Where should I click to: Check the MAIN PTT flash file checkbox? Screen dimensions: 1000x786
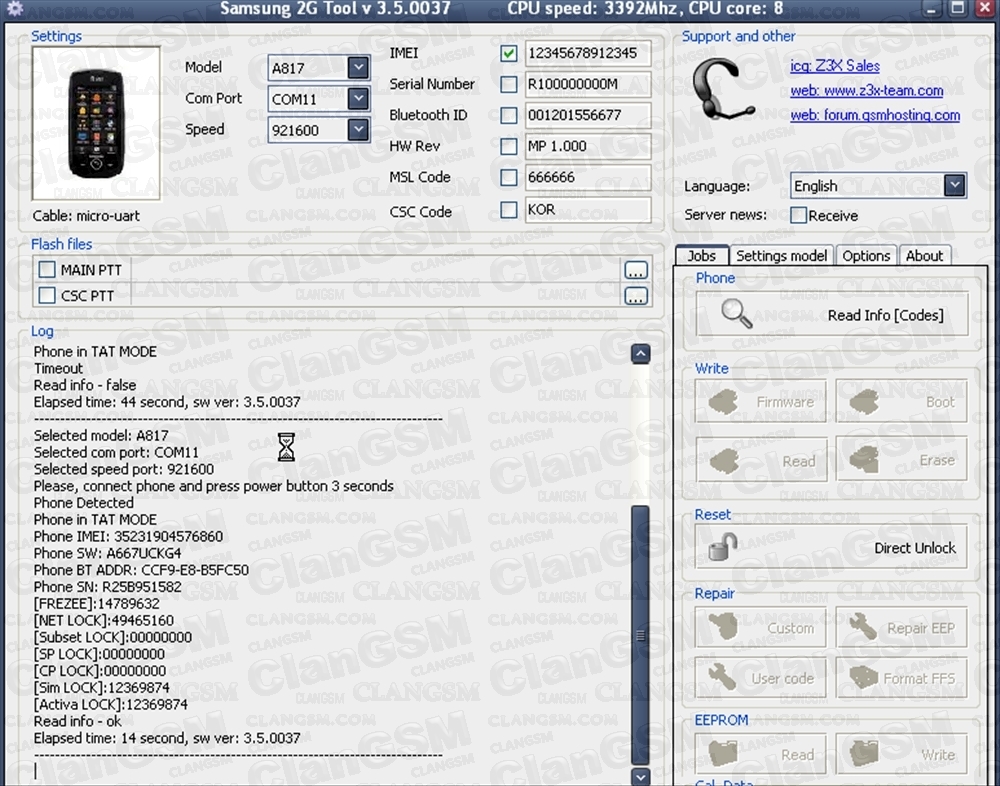(47, 270)
